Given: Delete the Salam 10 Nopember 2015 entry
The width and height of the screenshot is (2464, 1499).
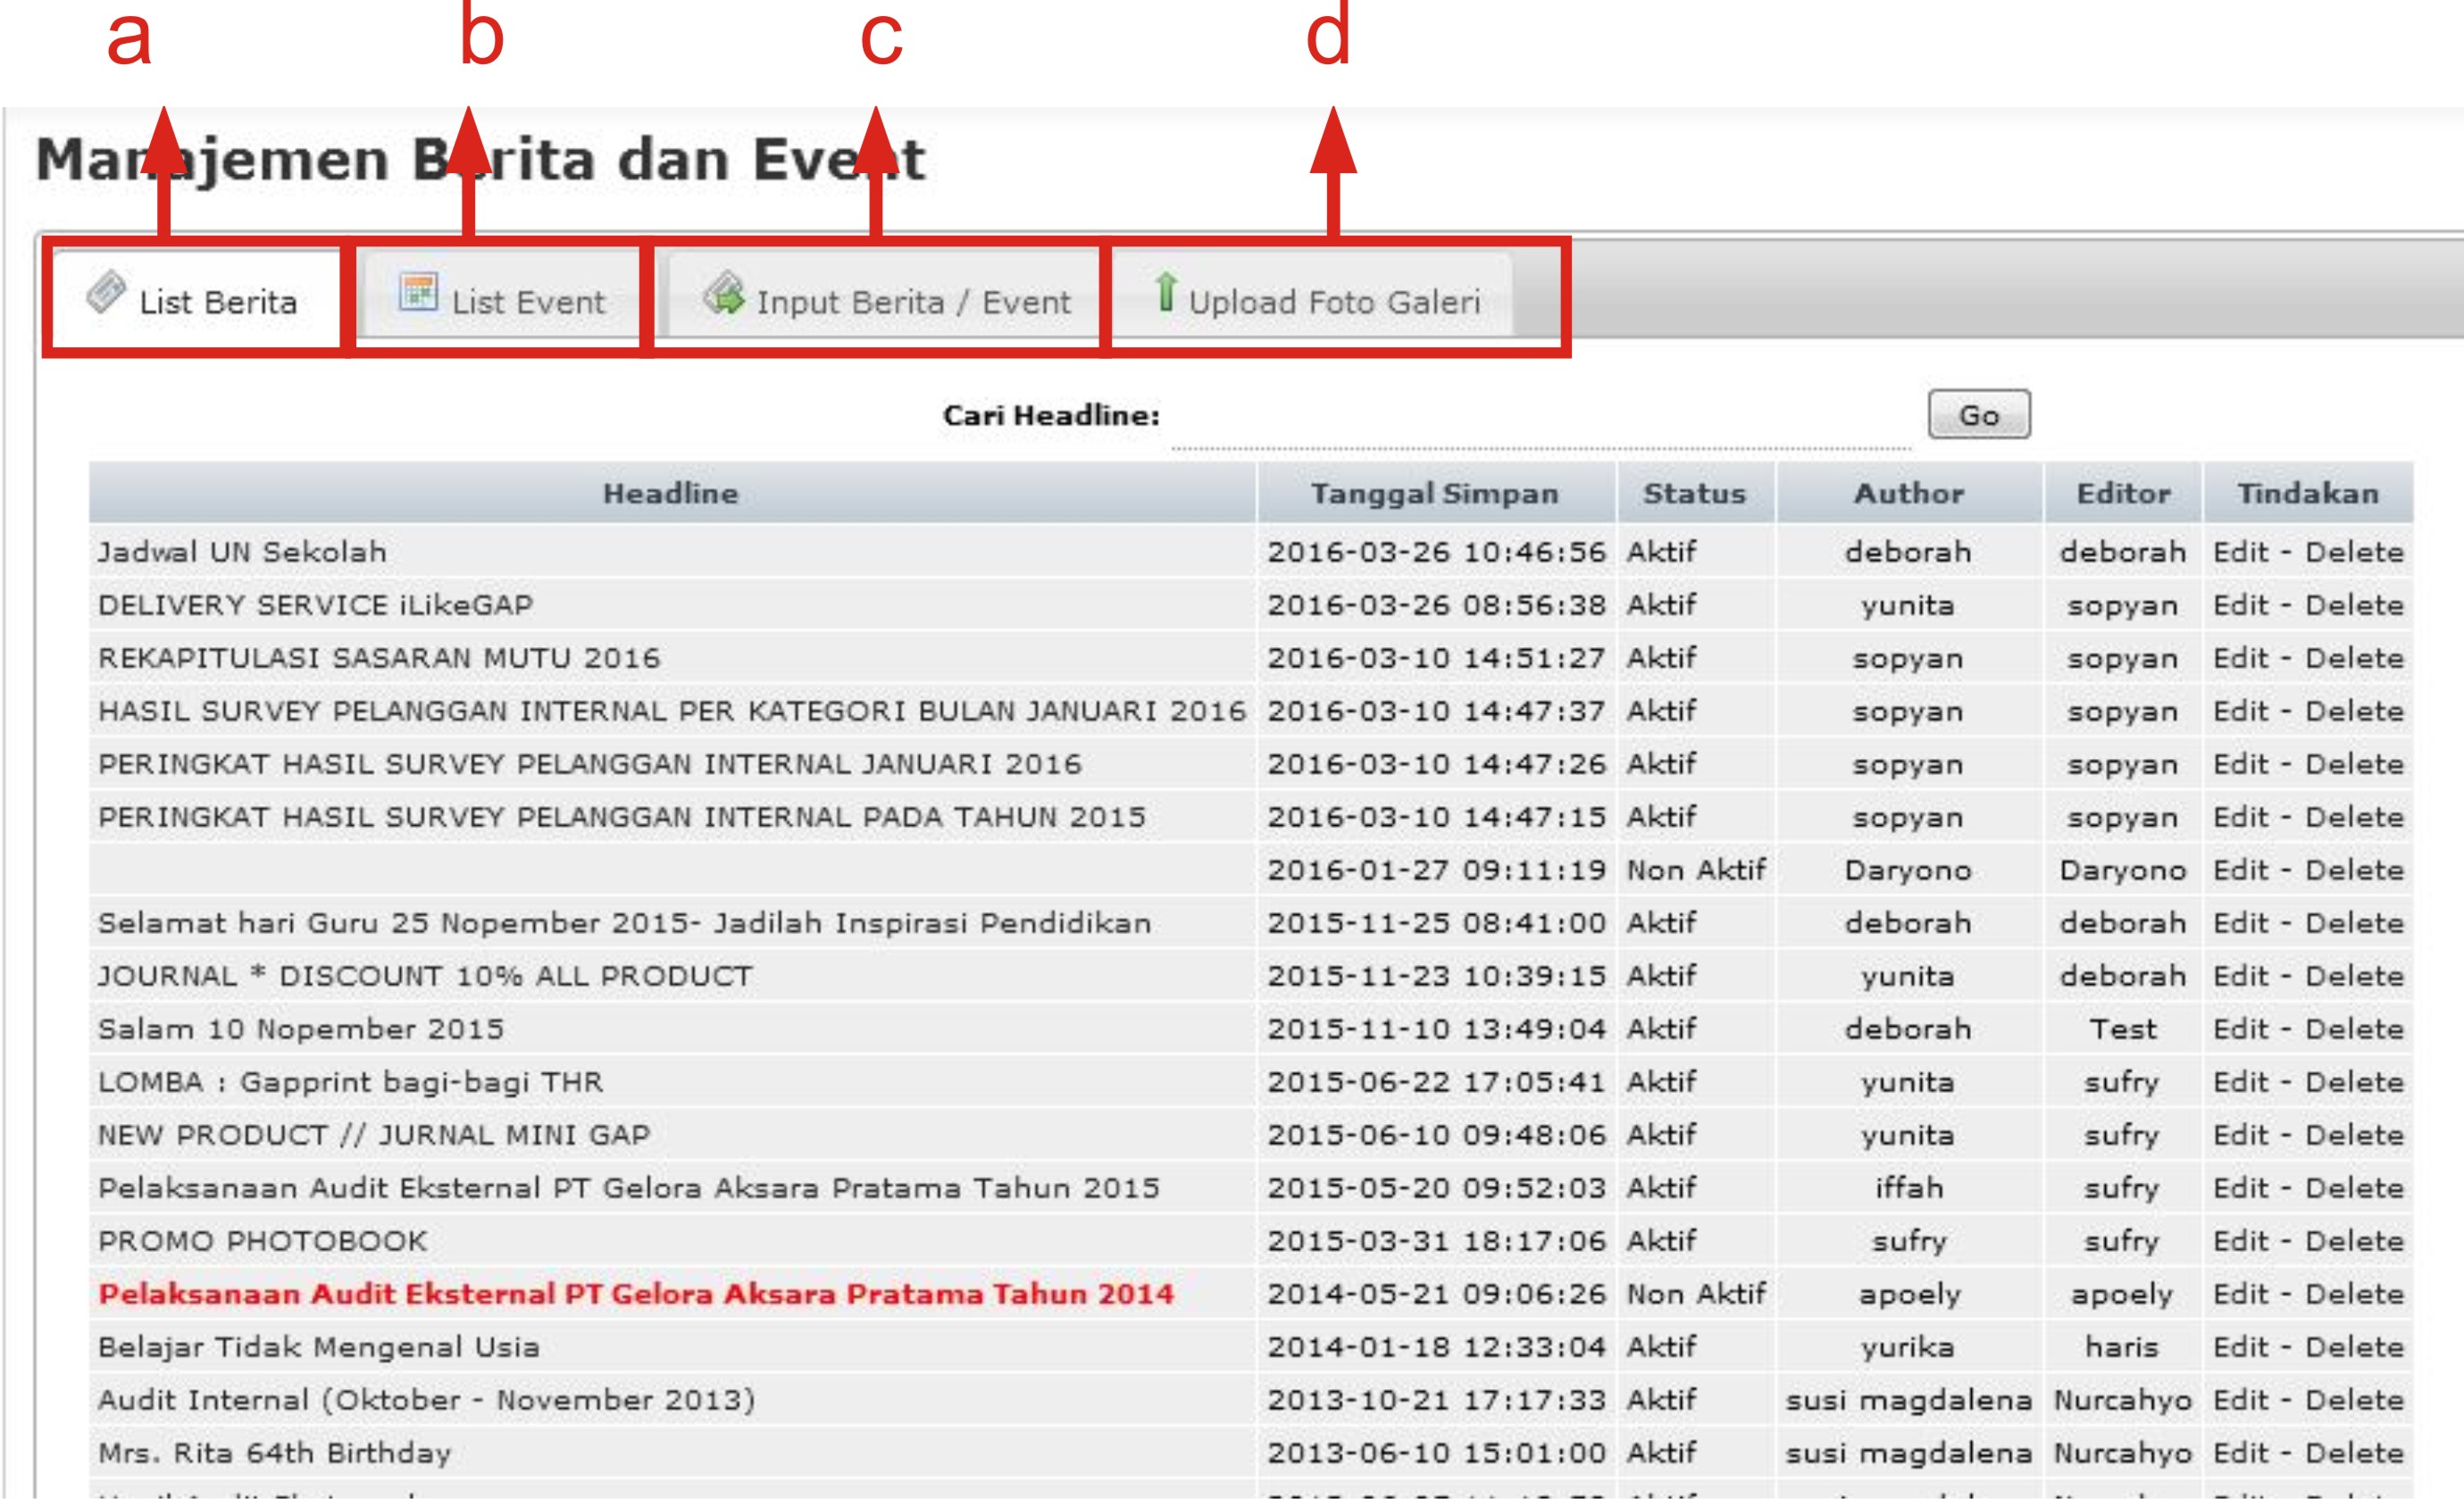Looking at the screenshot, I should point(2354,1029).
